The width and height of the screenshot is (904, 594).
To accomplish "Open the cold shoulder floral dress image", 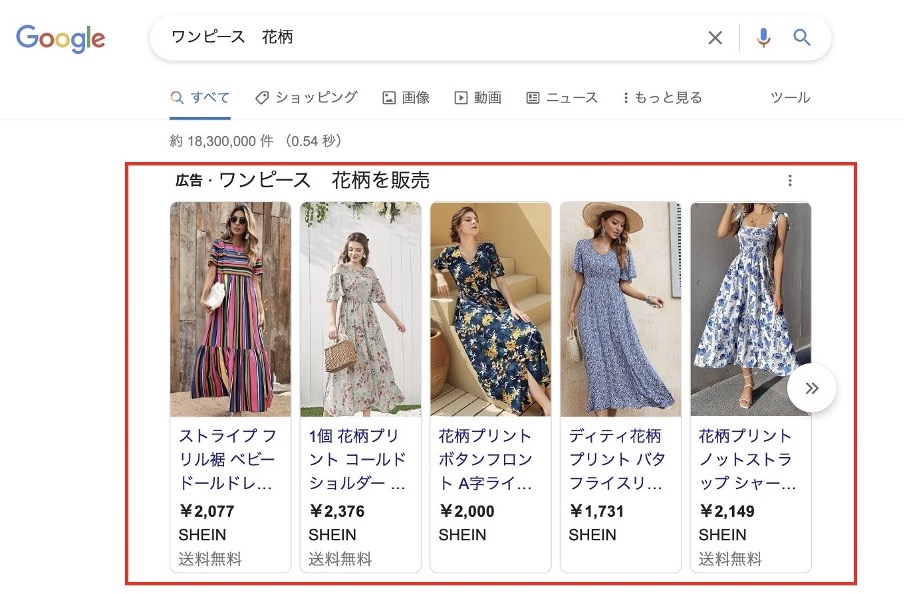I will coord(360,309).
